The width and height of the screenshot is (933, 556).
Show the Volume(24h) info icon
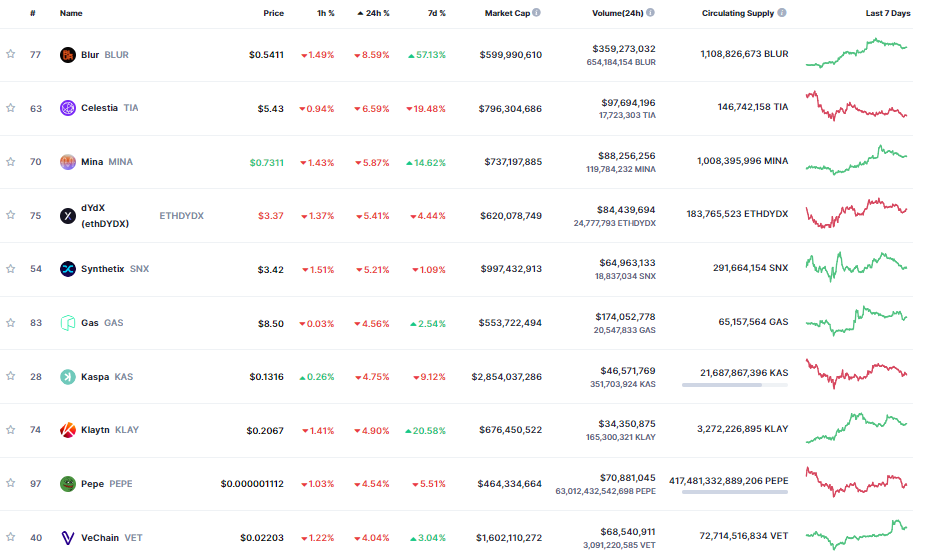point(650,13)
